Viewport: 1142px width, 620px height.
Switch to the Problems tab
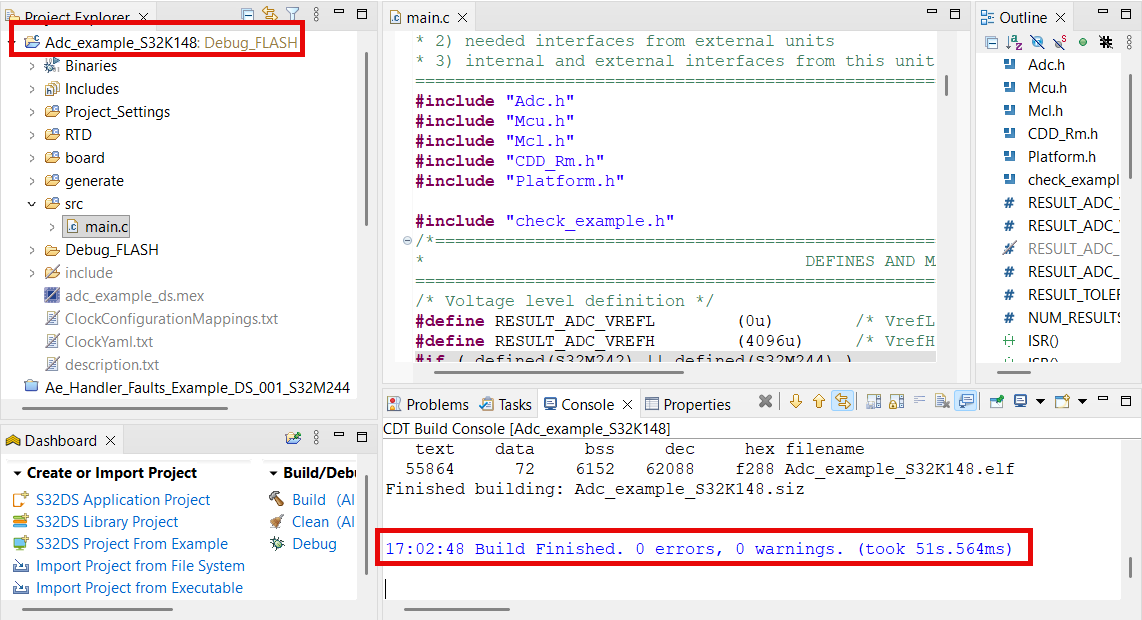(428, 404)
